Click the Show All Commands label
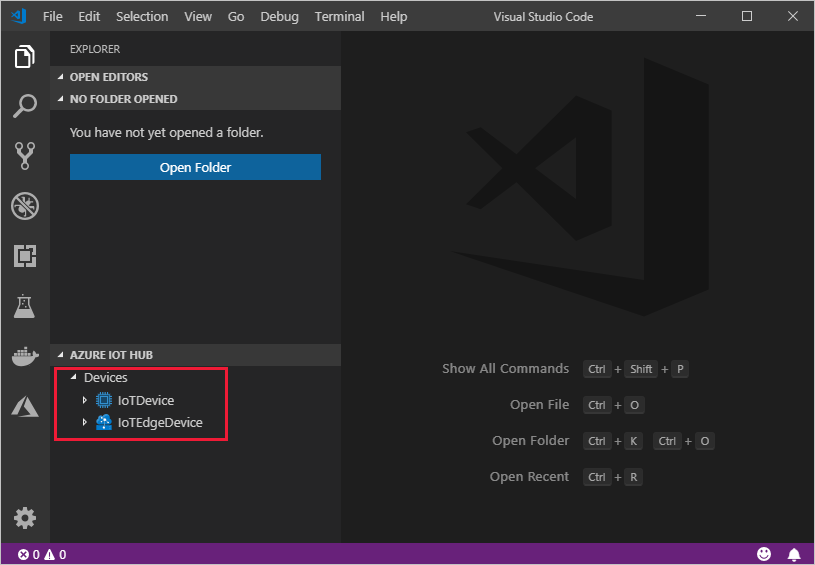The image size is (815, 565). click(505, 369)
